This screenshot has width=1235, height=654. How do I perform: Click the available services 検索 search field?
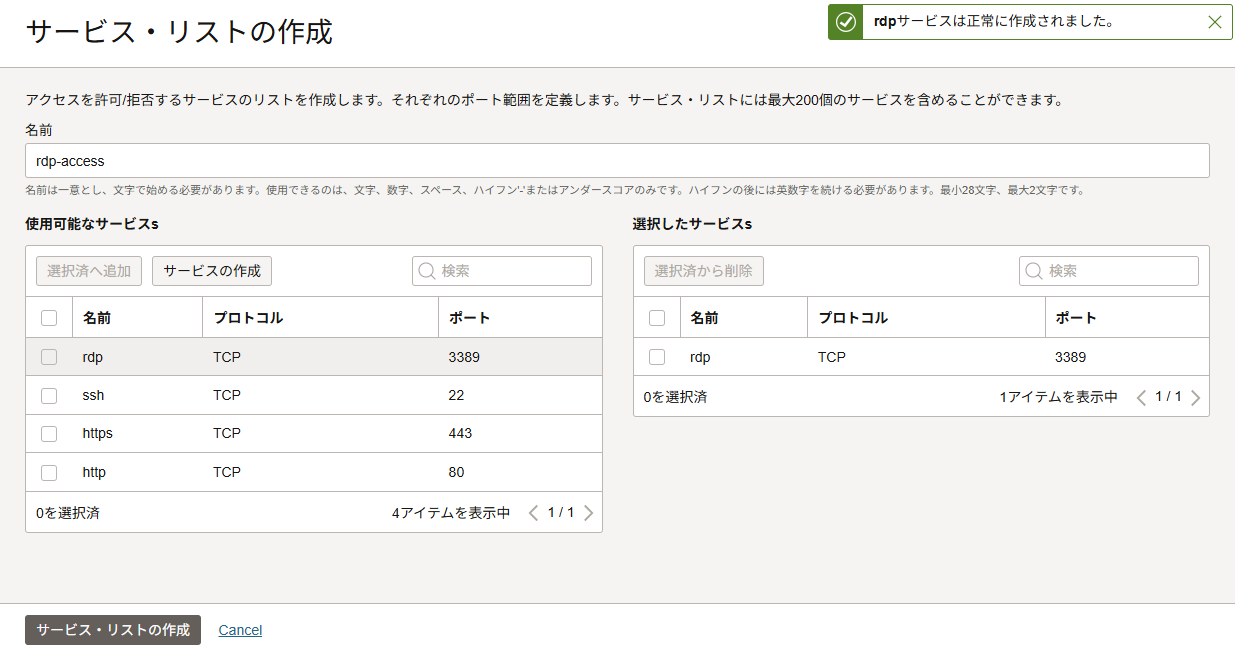point(512,271)
